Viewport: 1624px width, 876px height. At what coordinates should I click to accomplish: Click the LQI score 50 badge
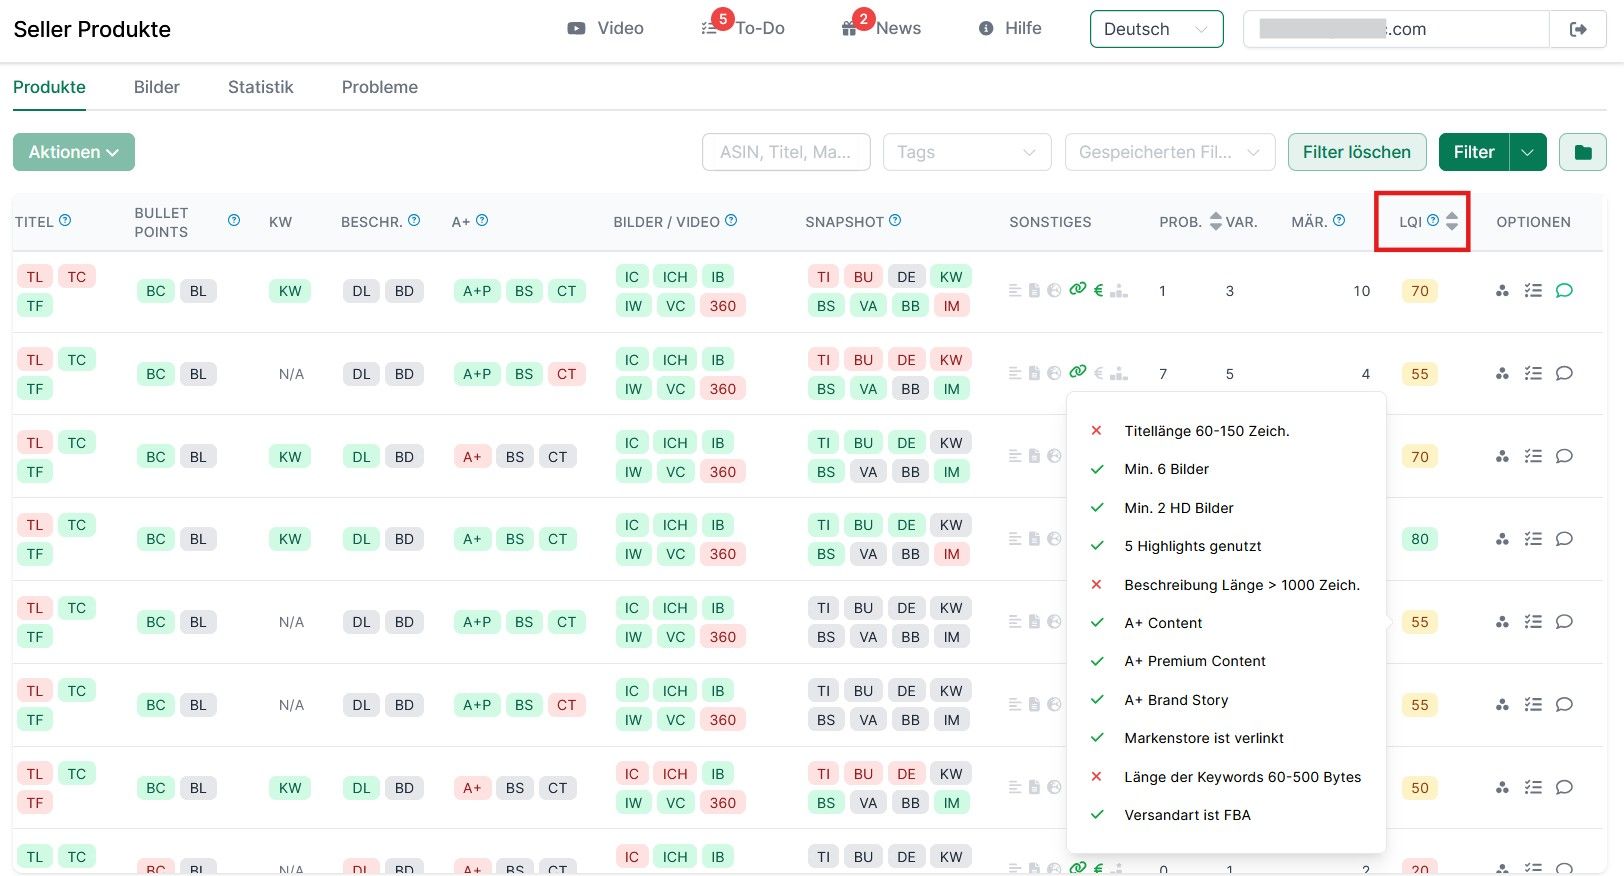pyautogui.click(x=1420, y=787)
